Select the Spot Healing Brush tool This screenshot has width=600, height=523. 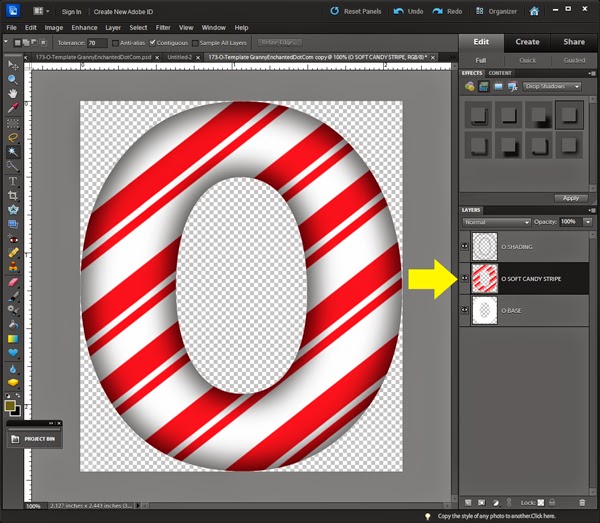[13, 253]
